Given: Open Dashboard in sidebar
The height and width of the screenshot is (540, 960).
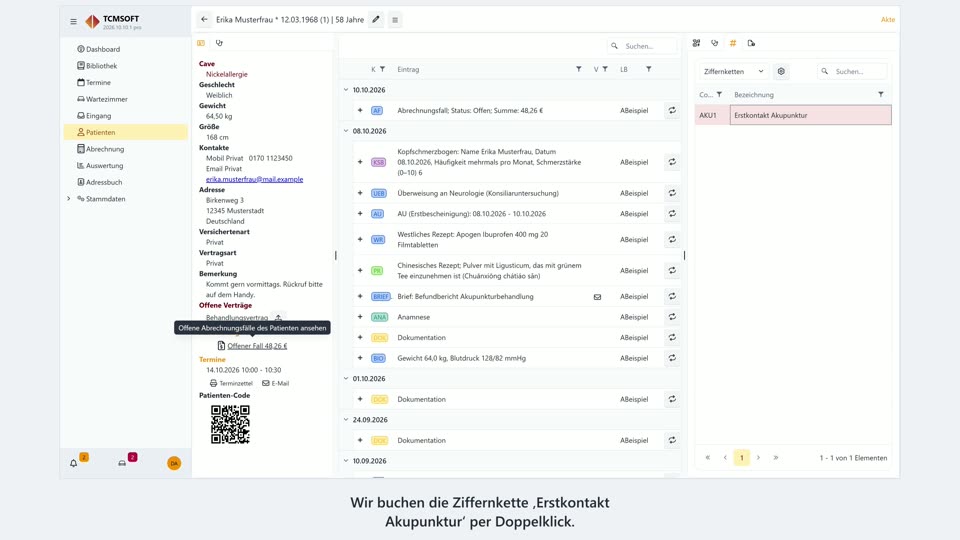Looking at the screenshot, I should point(126,49).
